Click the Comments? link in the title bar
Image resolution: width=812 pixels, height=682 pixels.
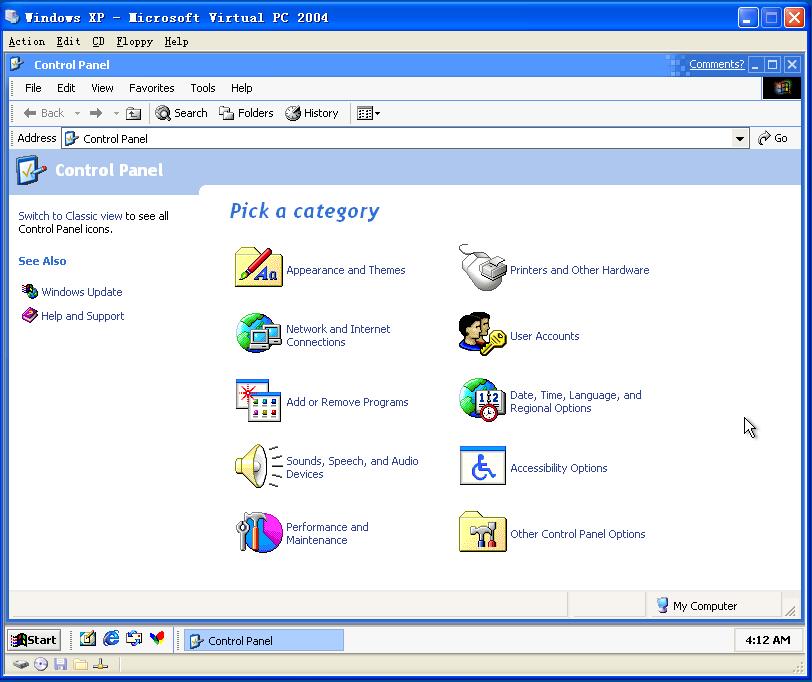(716, 64)
